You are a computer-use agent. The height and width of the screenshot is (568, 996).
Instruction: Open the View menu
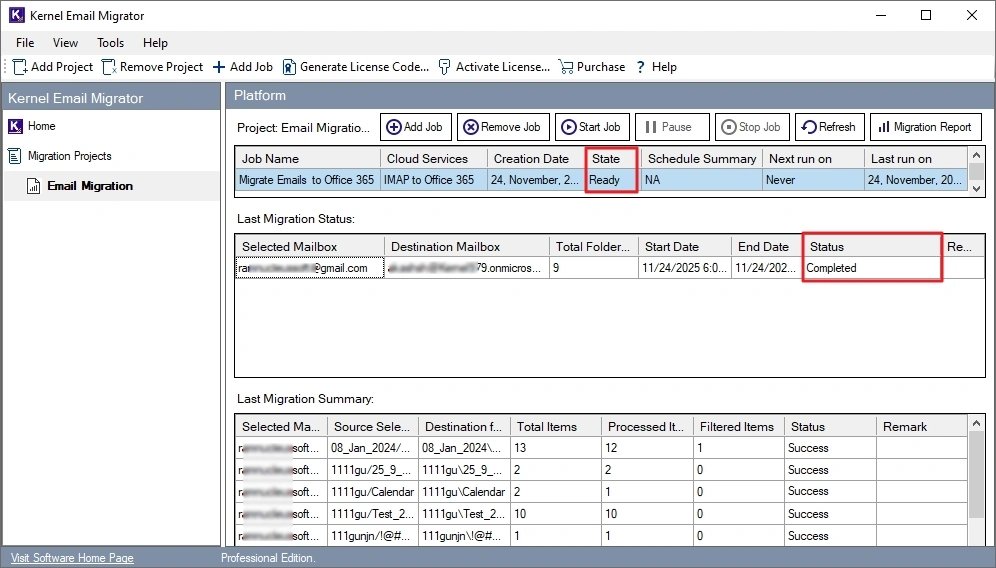(x=65, y=43)
